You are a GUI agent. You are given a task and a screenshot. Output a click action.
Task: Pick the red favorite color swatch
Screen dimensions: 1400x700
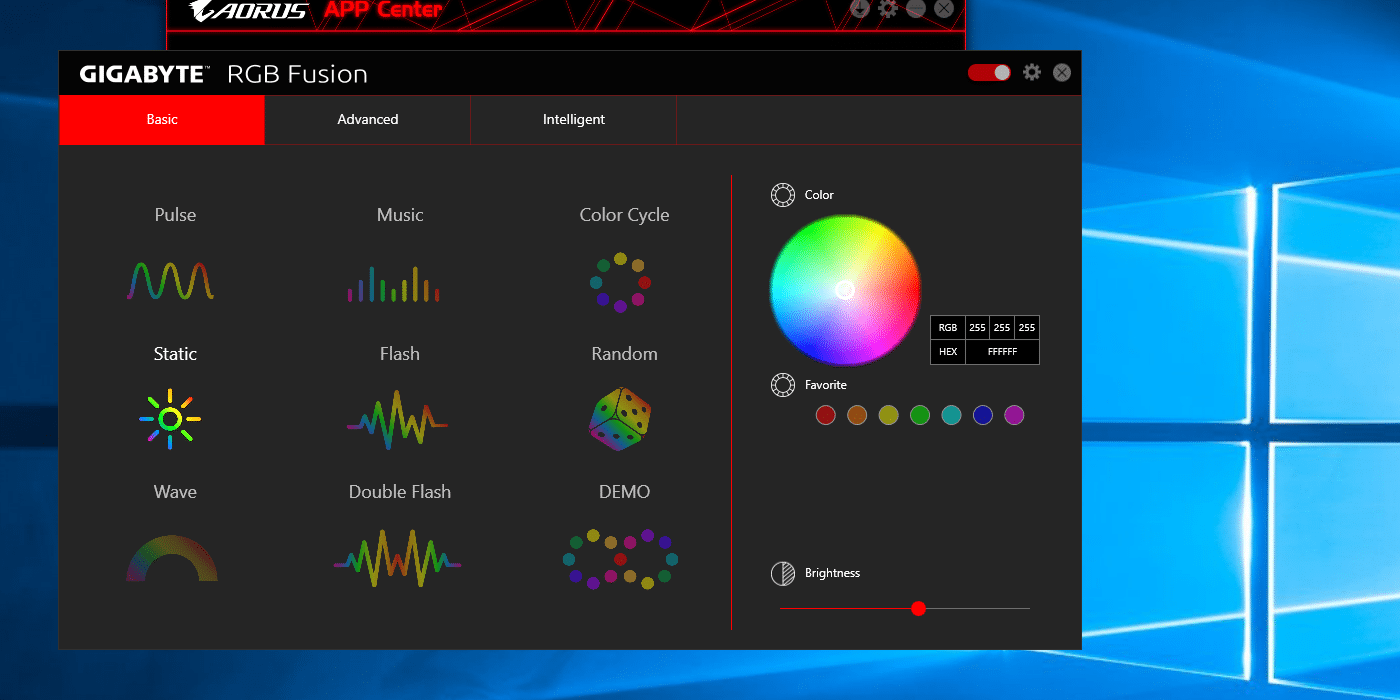tap(825, 415)
